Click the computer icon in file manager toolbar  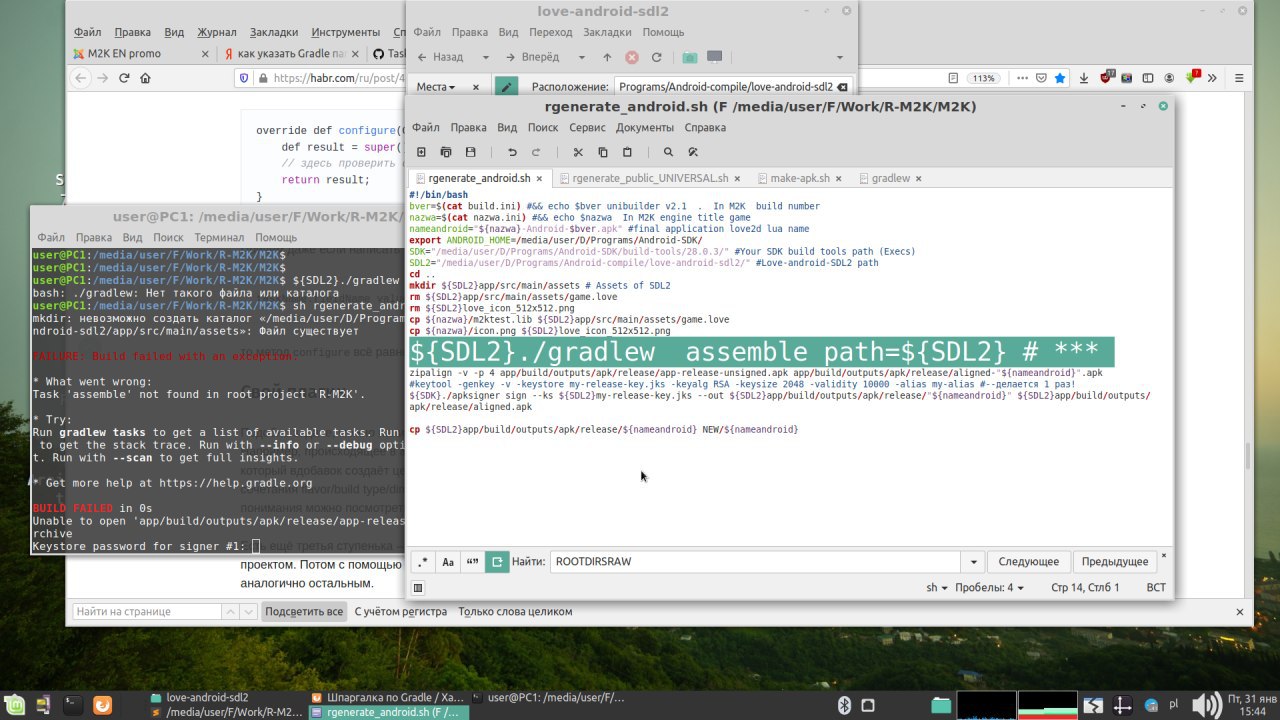pyautogui.click(x=715, y=57)
